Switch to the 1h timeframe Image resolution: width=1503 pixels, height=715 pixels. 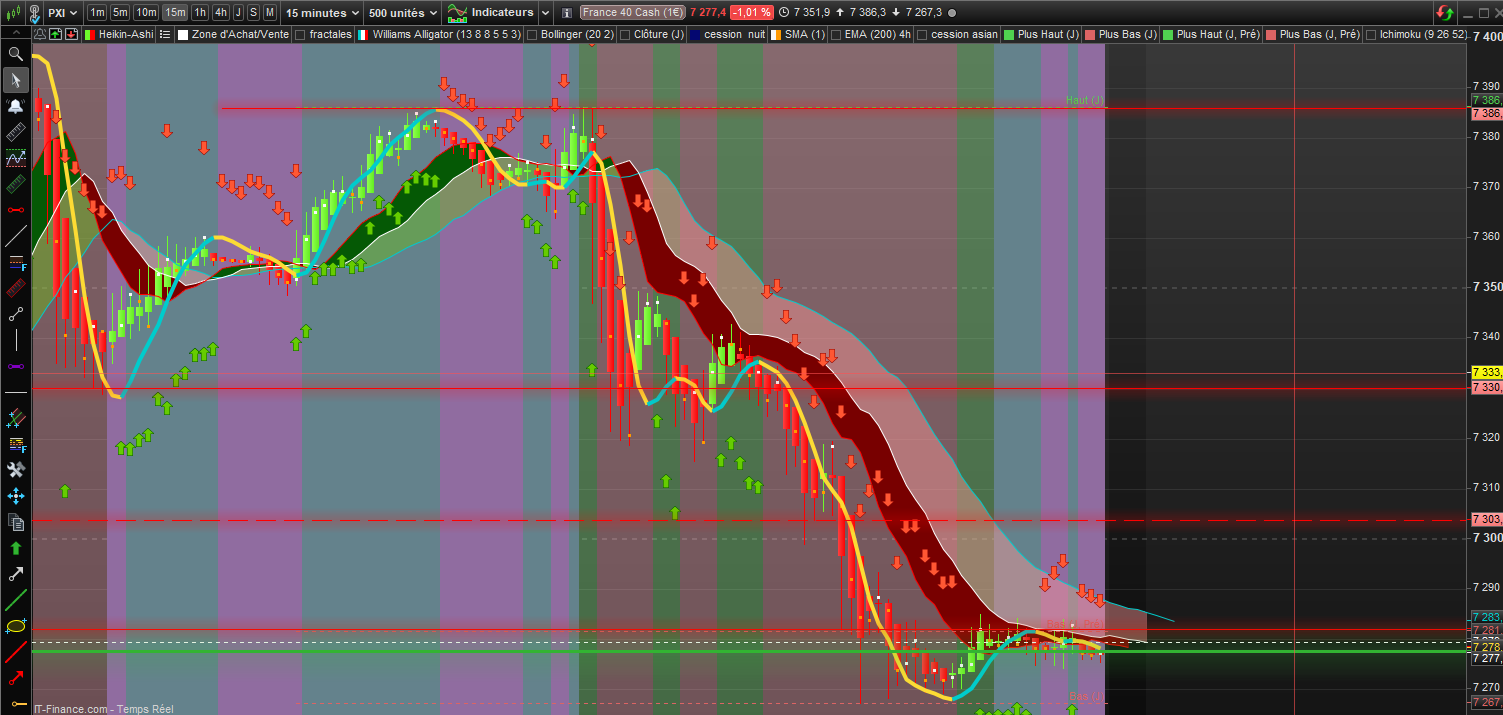tap(199, 13)
